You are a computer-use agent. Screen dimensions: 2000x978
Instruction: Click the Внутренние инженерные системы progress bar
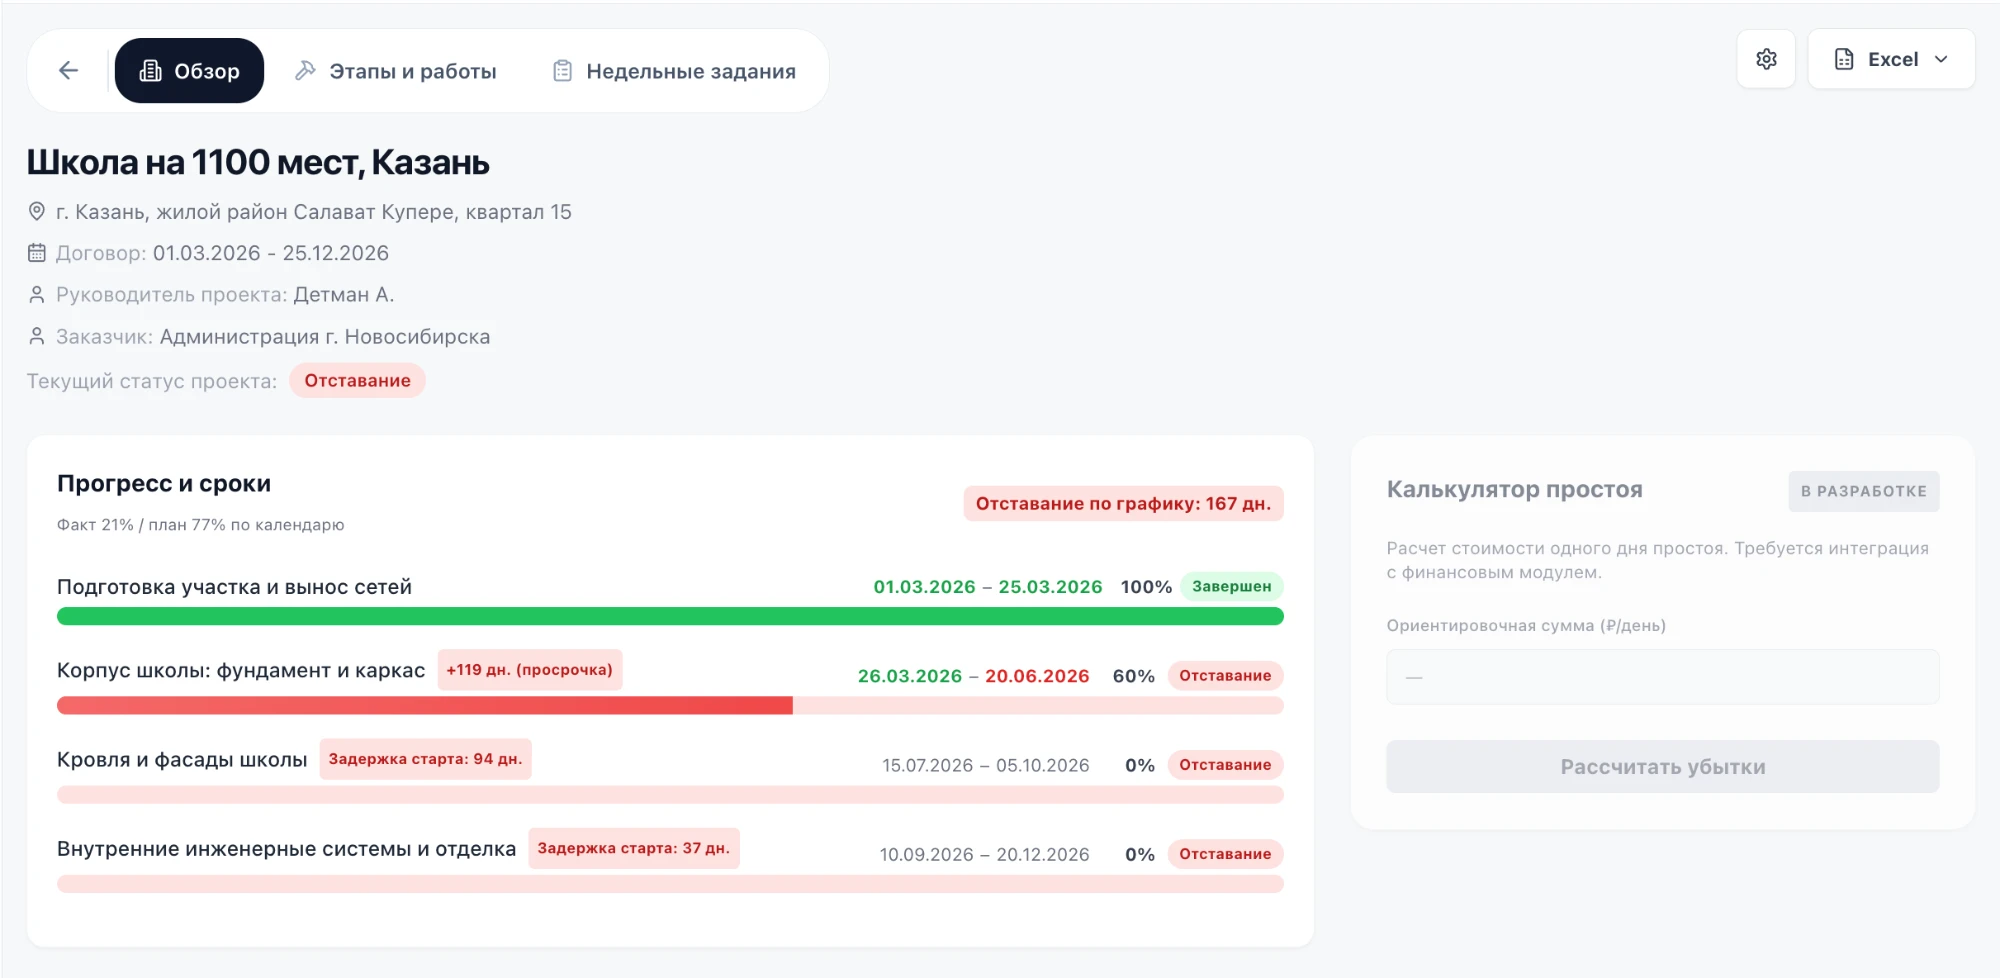670,884
